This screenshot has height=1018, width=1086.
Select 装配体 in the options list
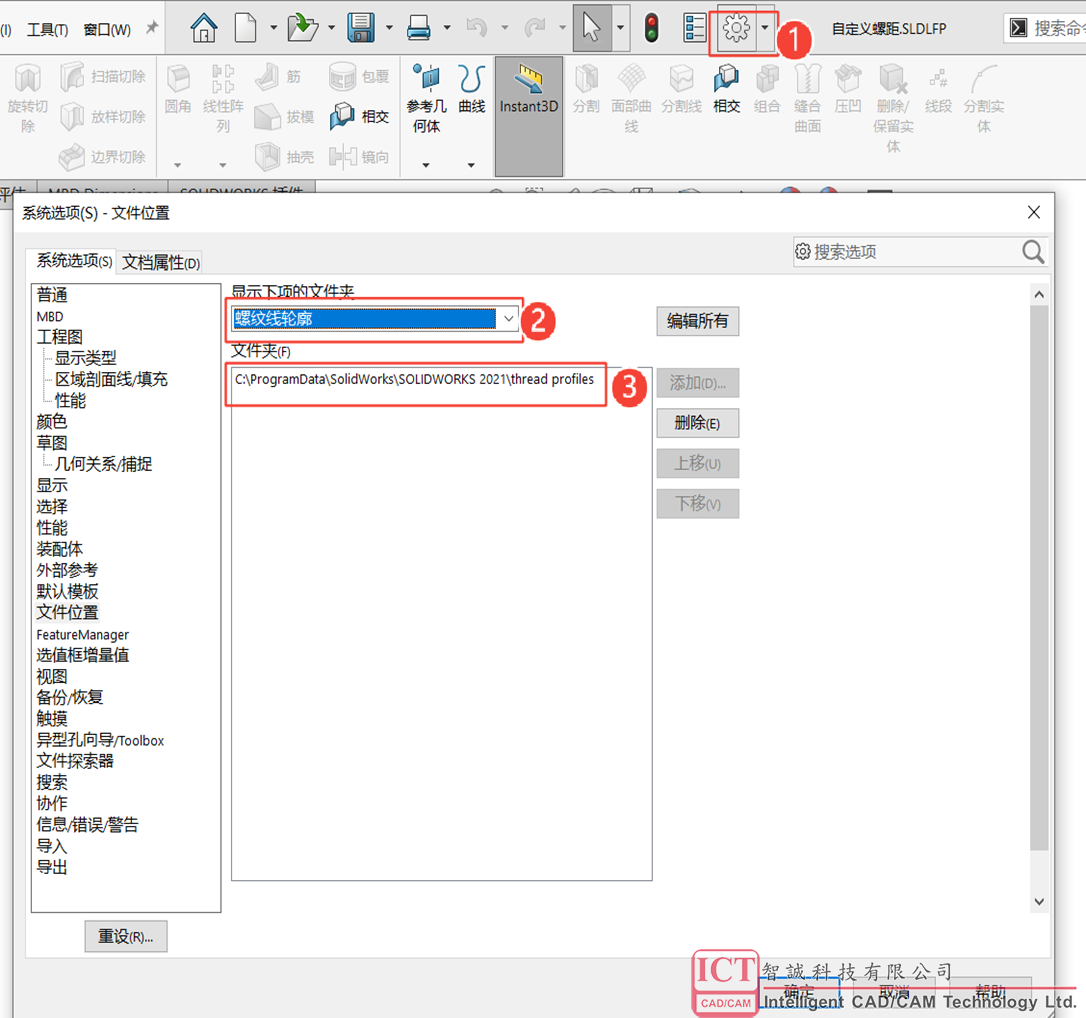pyautogui.click(x=60, y=548)
